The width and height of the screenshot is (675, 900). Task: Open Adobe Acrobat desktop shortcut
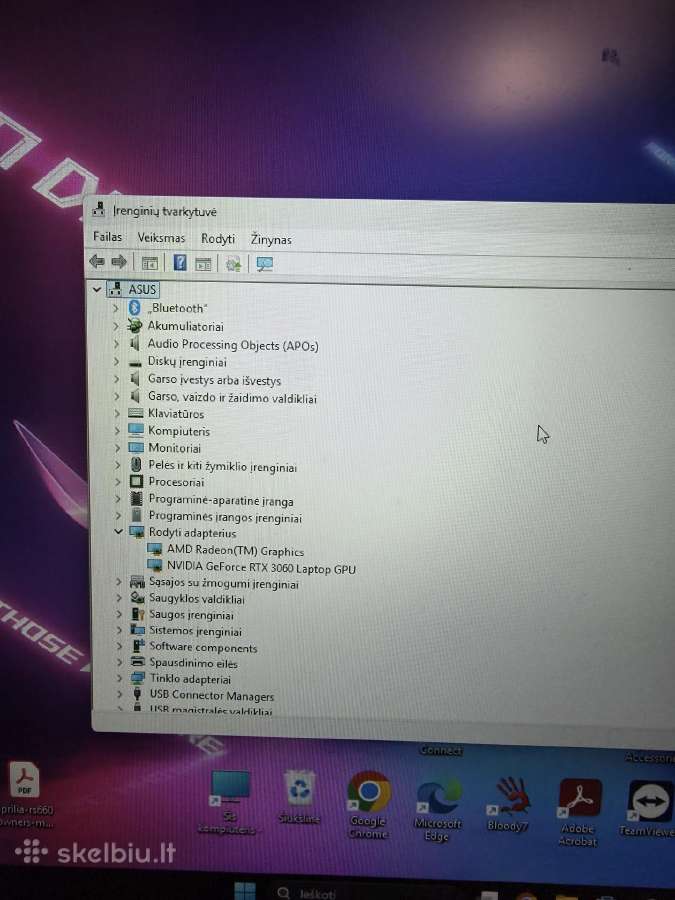579,812
